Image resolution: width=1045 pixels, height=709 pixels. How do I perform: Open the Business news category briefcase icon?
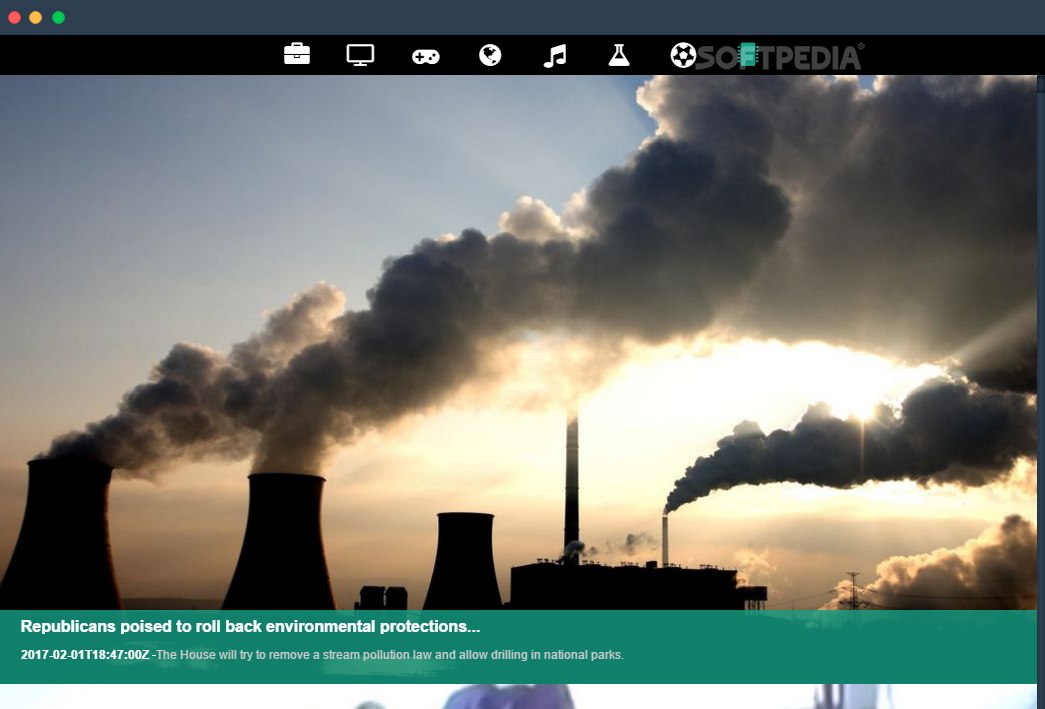[x=297, y=54]
